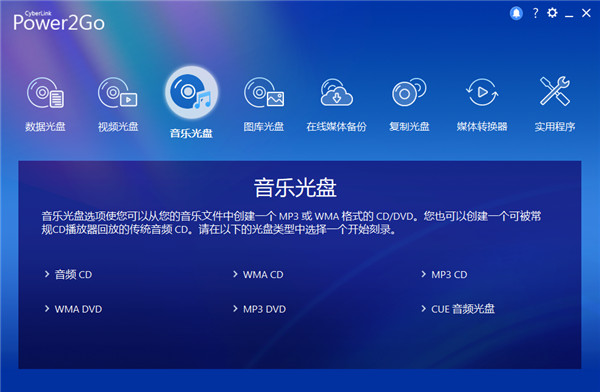
Task: Click the chevron beside MP3 DVD
Action: pos(235,309)
